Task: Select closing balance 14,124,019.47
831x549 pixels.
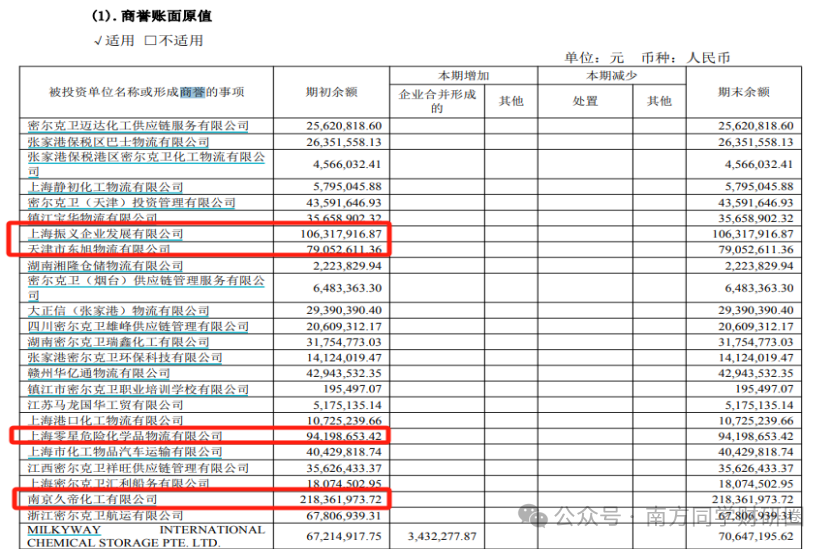Action: [x=756, y=358]
